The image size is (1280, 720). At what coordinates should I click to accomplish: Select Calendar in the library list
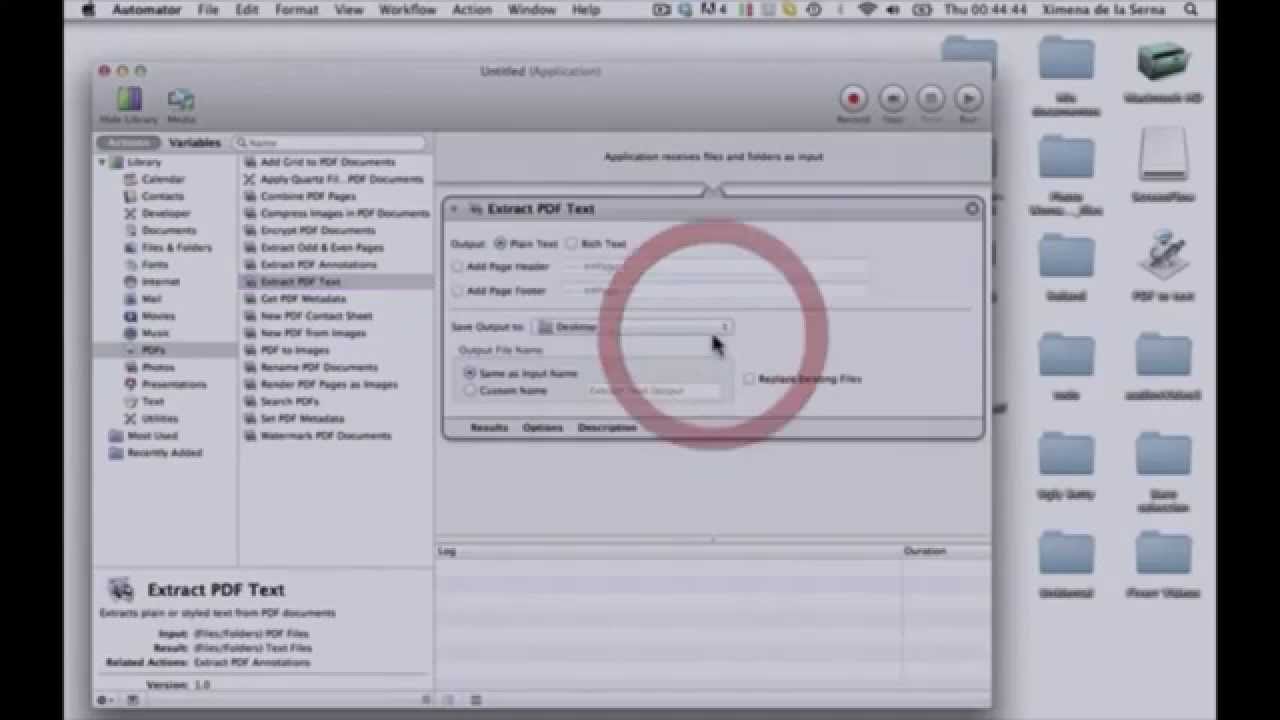click(163, 179)
